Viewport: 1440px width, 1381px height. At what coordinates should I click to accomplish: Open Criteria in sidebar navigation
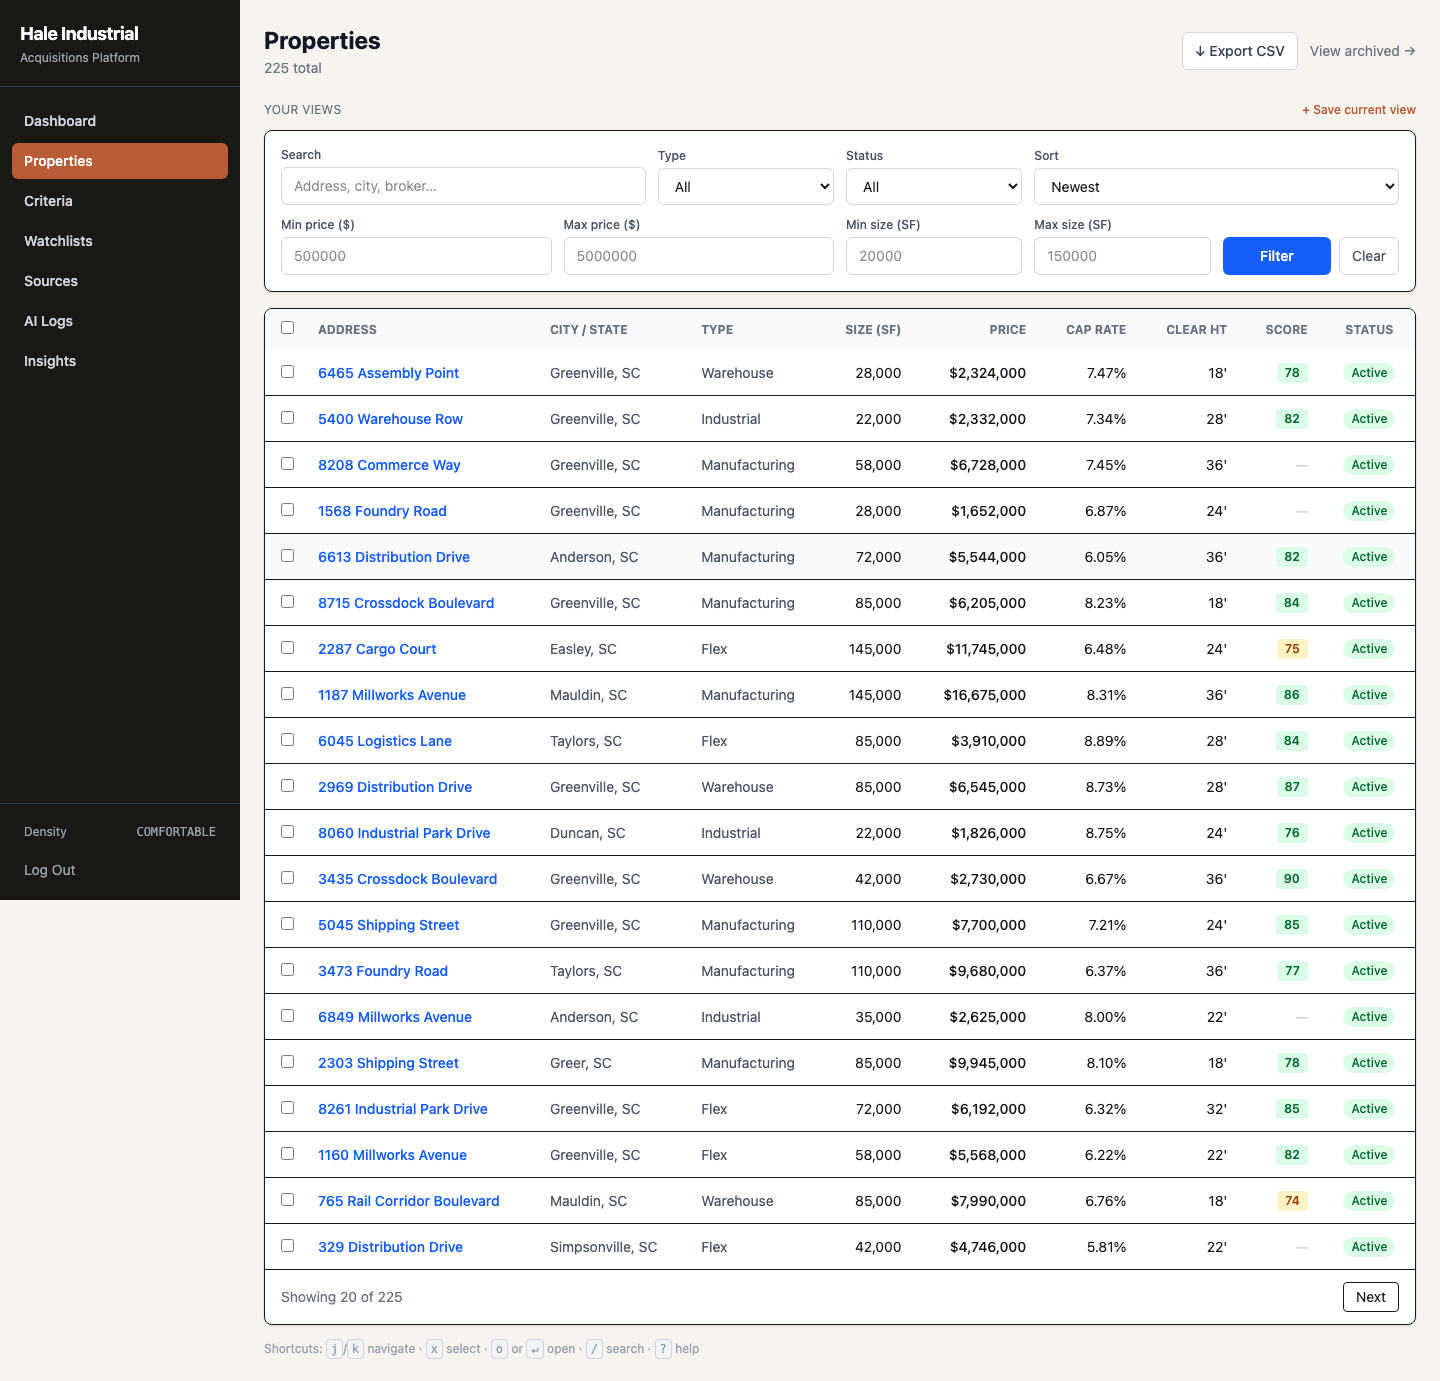pyautogui.click(x=120, y=201)
